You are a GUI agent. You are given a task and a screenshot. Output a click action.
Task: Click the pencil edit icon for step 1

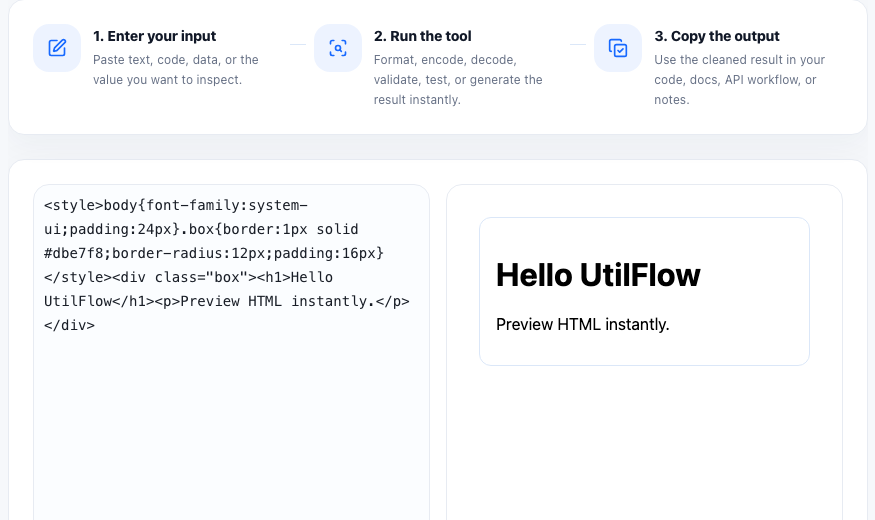click(57, 48)
